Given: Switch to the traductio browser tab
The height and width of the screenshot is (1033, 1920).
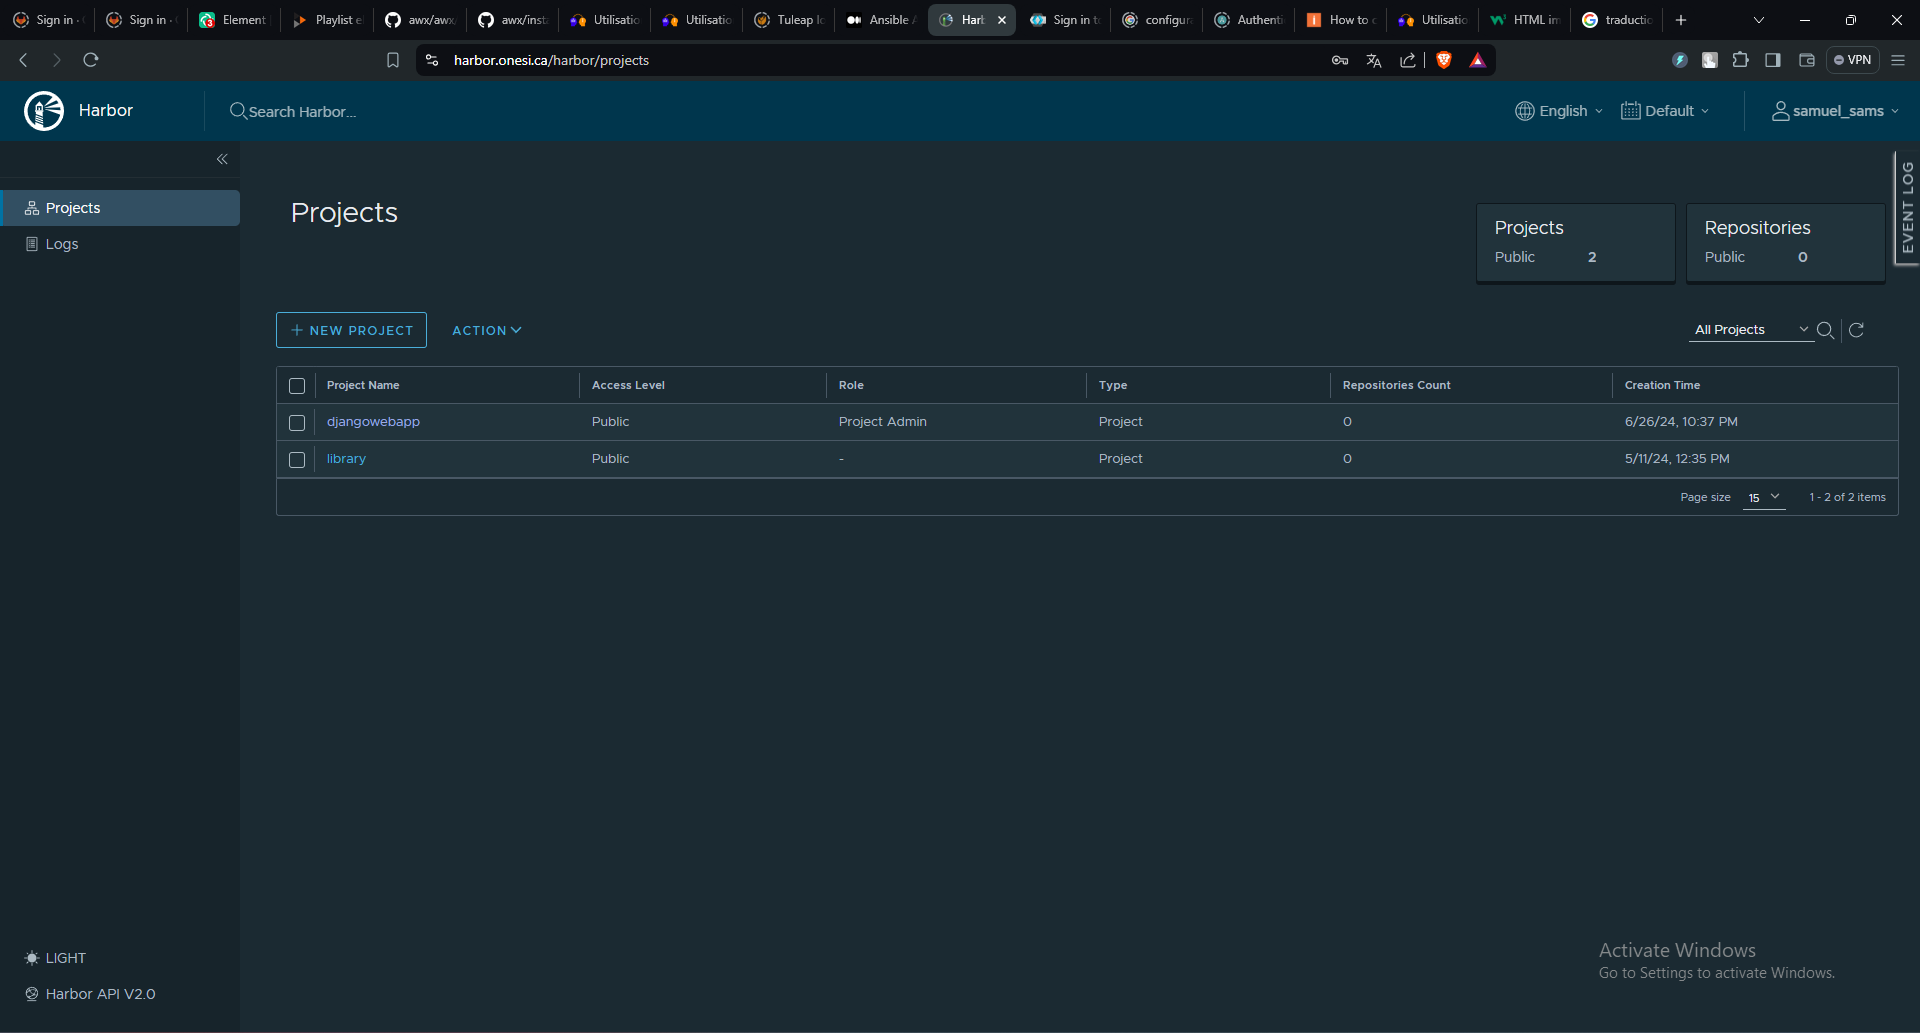Looking at the screenshot, I should [x=1617, y=20].
